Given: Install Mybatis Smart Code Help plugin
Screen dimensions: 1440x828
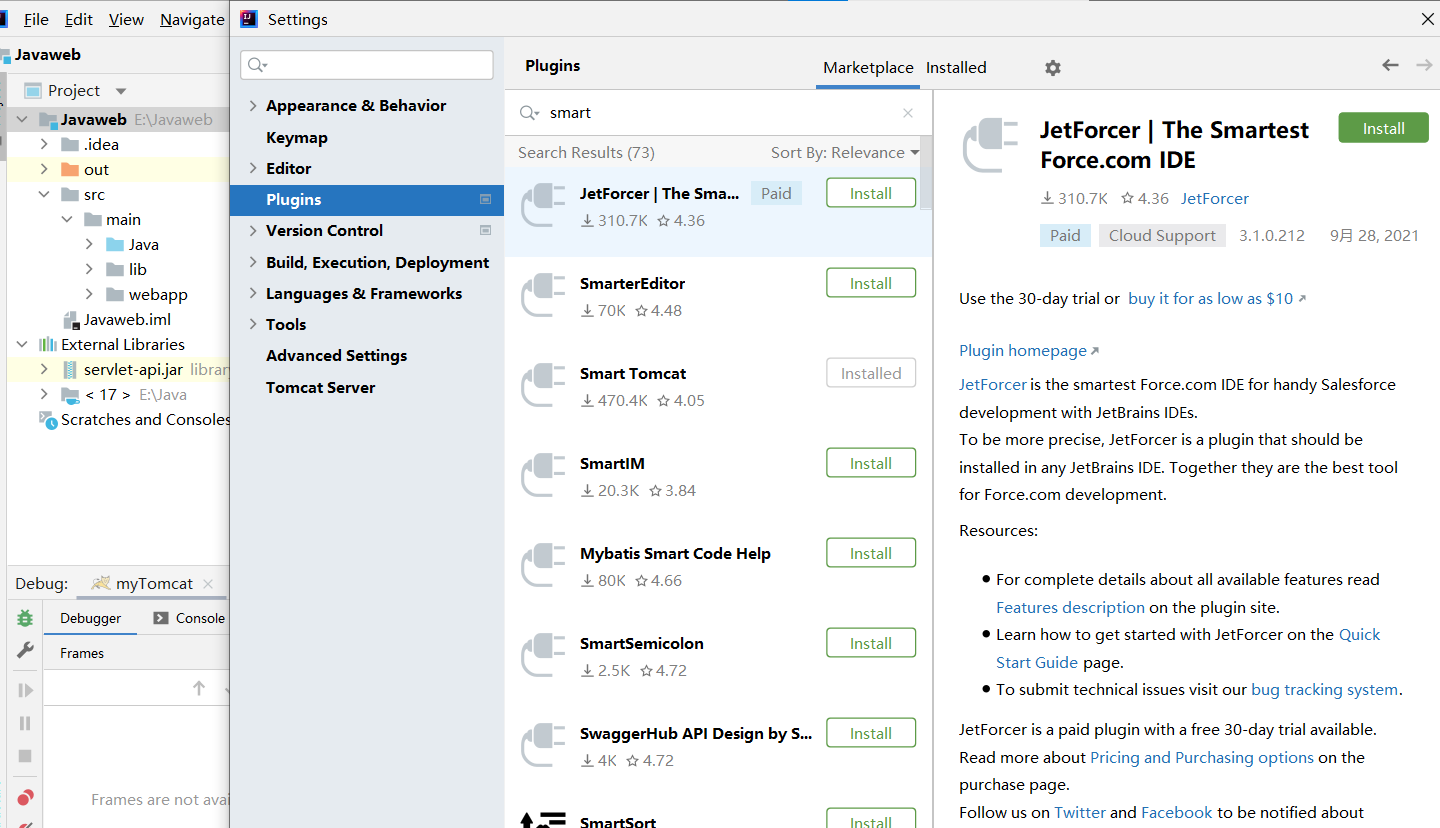Looking at the screenshot, I should coord(871,553).
